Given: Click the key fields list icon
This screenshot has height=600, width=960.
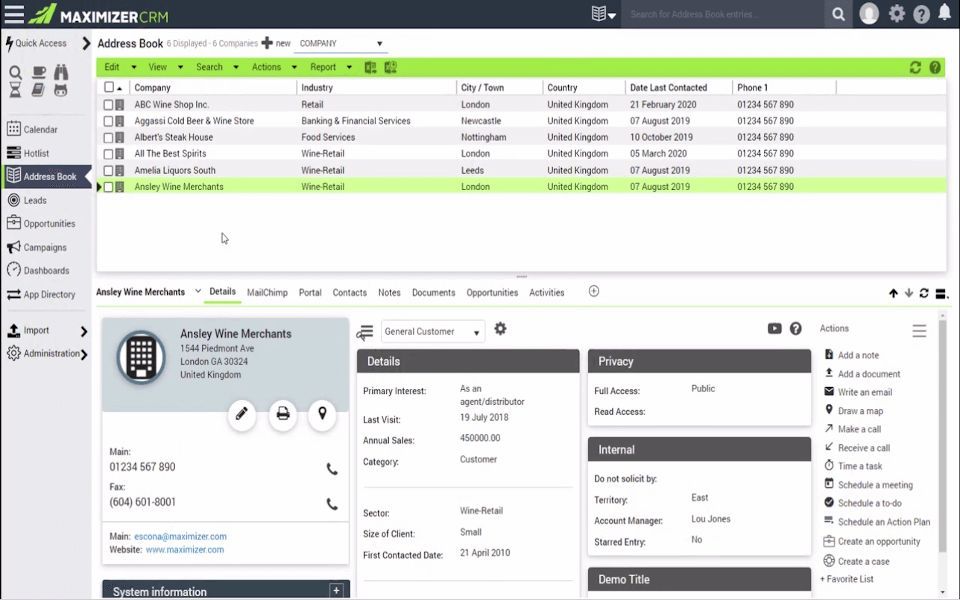Looking at the screenshot, I should 365,332.
